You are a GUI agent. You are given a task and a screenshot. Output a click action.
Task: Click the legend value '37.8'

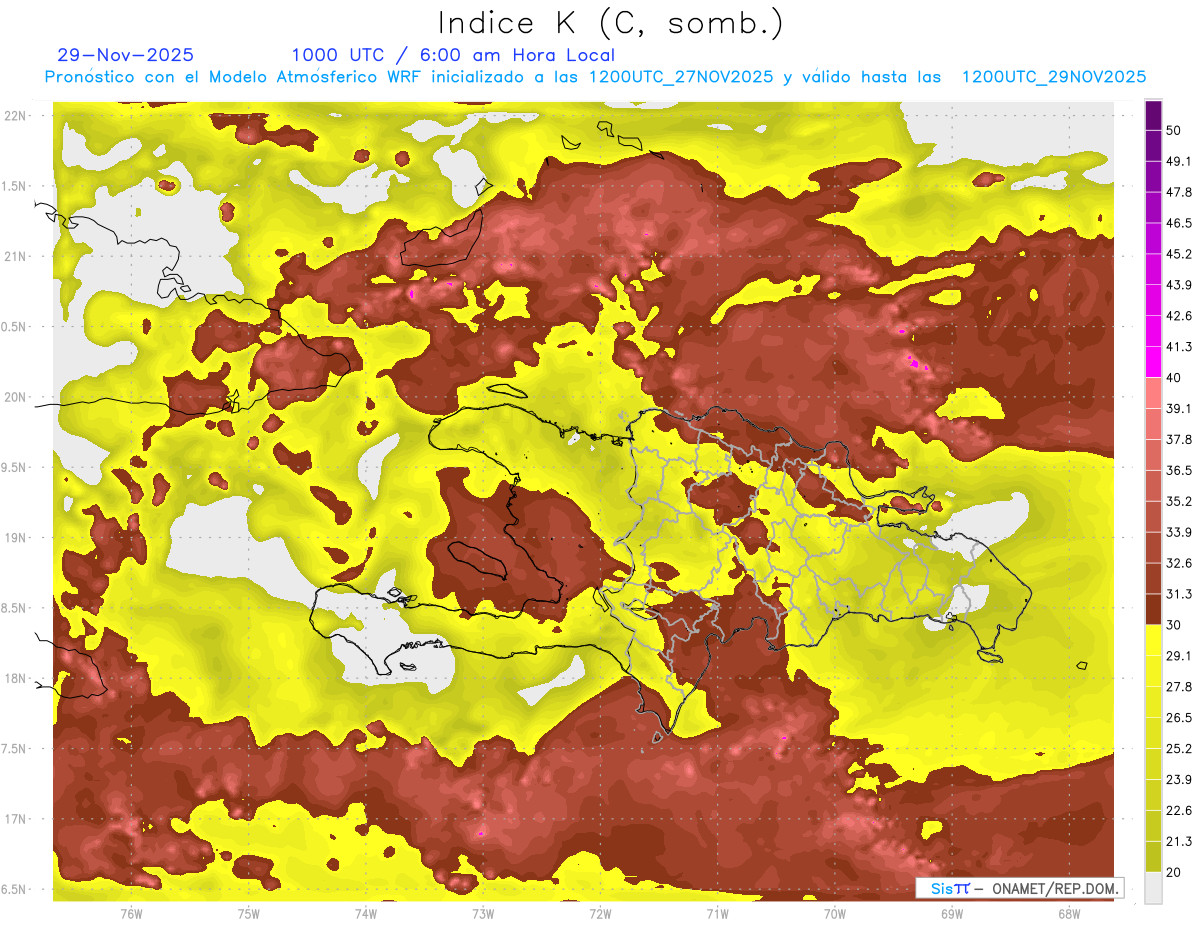[x=1178, y=440]
